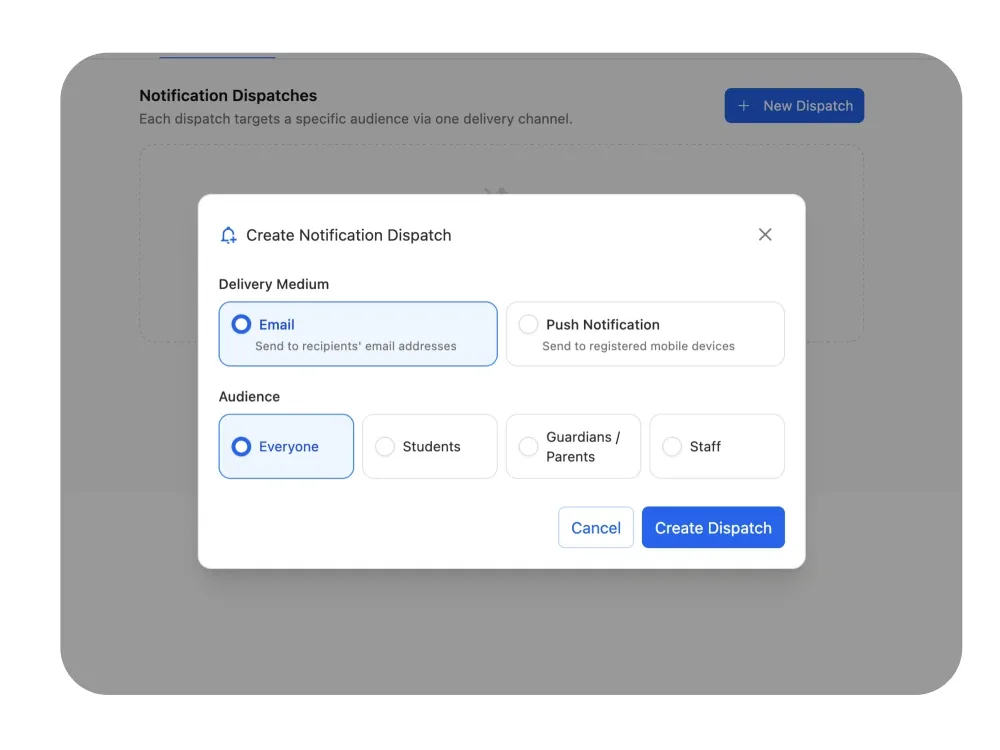The height and width of the screenshot is (750, 1000).
Task: Cancel the dispatch creation
Action: coord(596,527)
